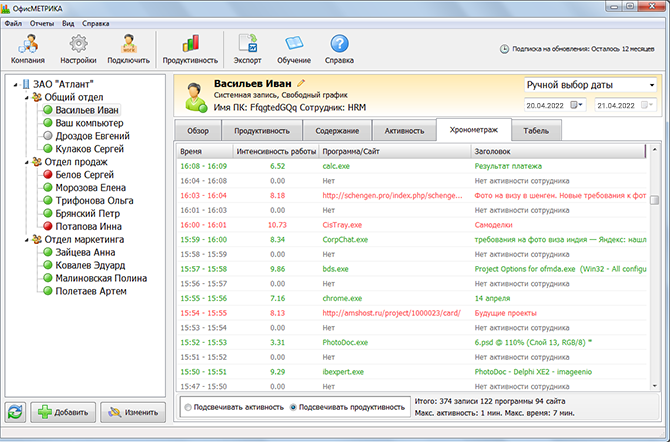Click the Добавить button
The height and width of the screenshot is (442, 670).
pos(62,411)
